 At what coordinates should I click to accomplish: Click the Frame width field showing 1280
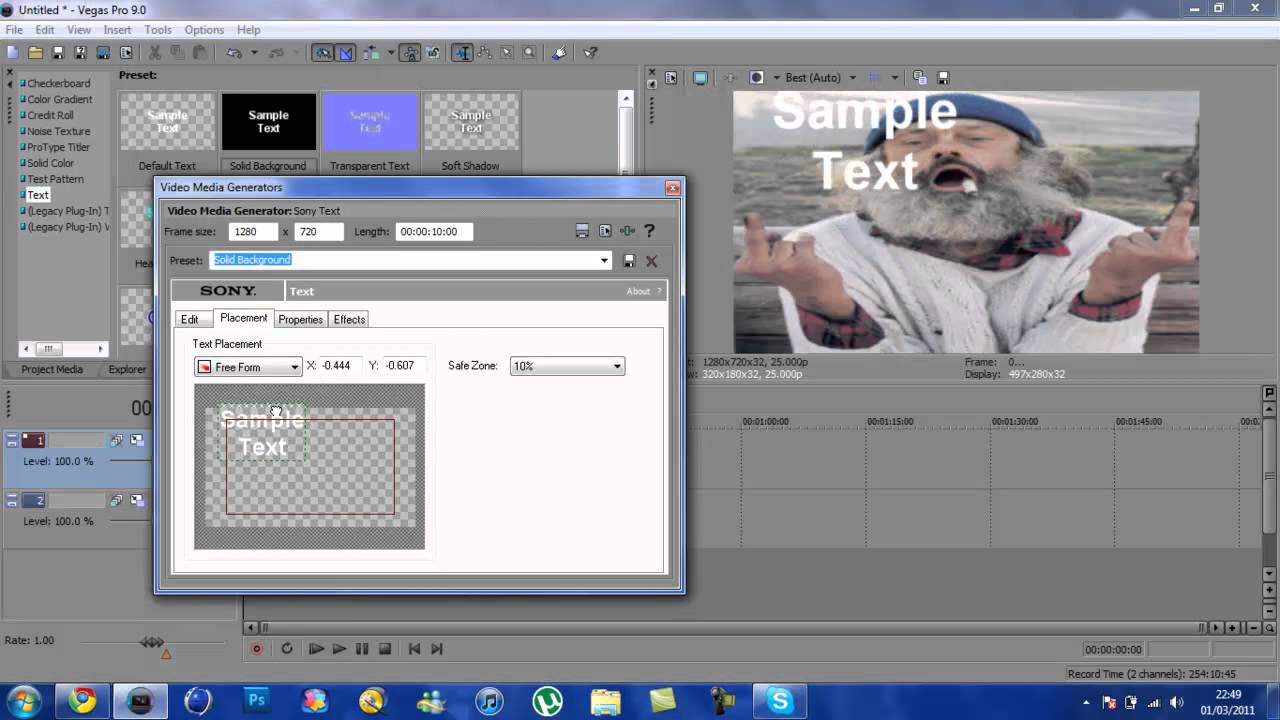pos(253,231)
